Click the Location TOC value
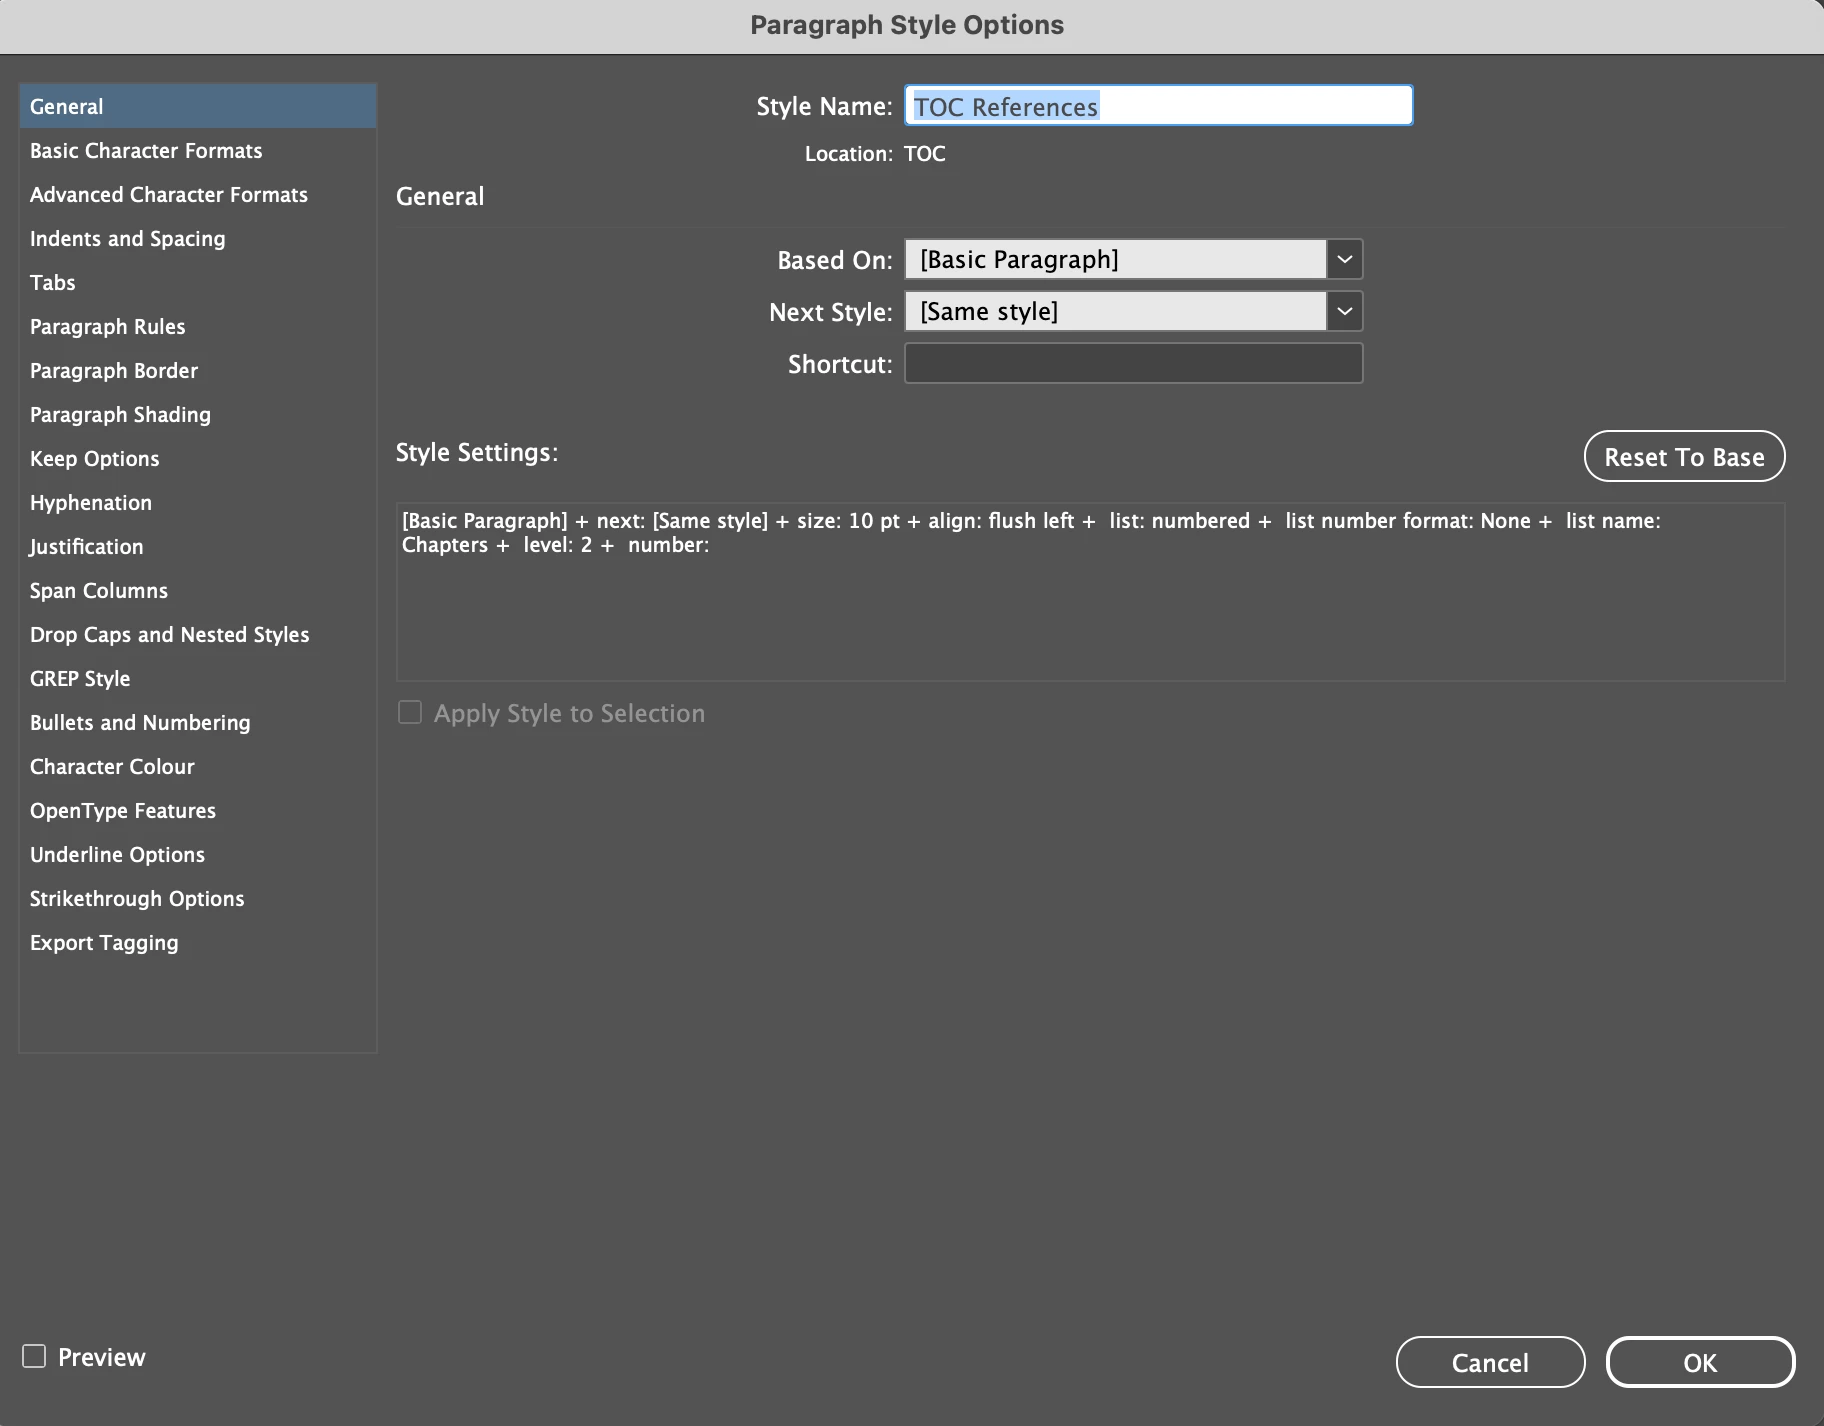The image size is (1824, 1426). pyautogui.click(x=925, y=154)
